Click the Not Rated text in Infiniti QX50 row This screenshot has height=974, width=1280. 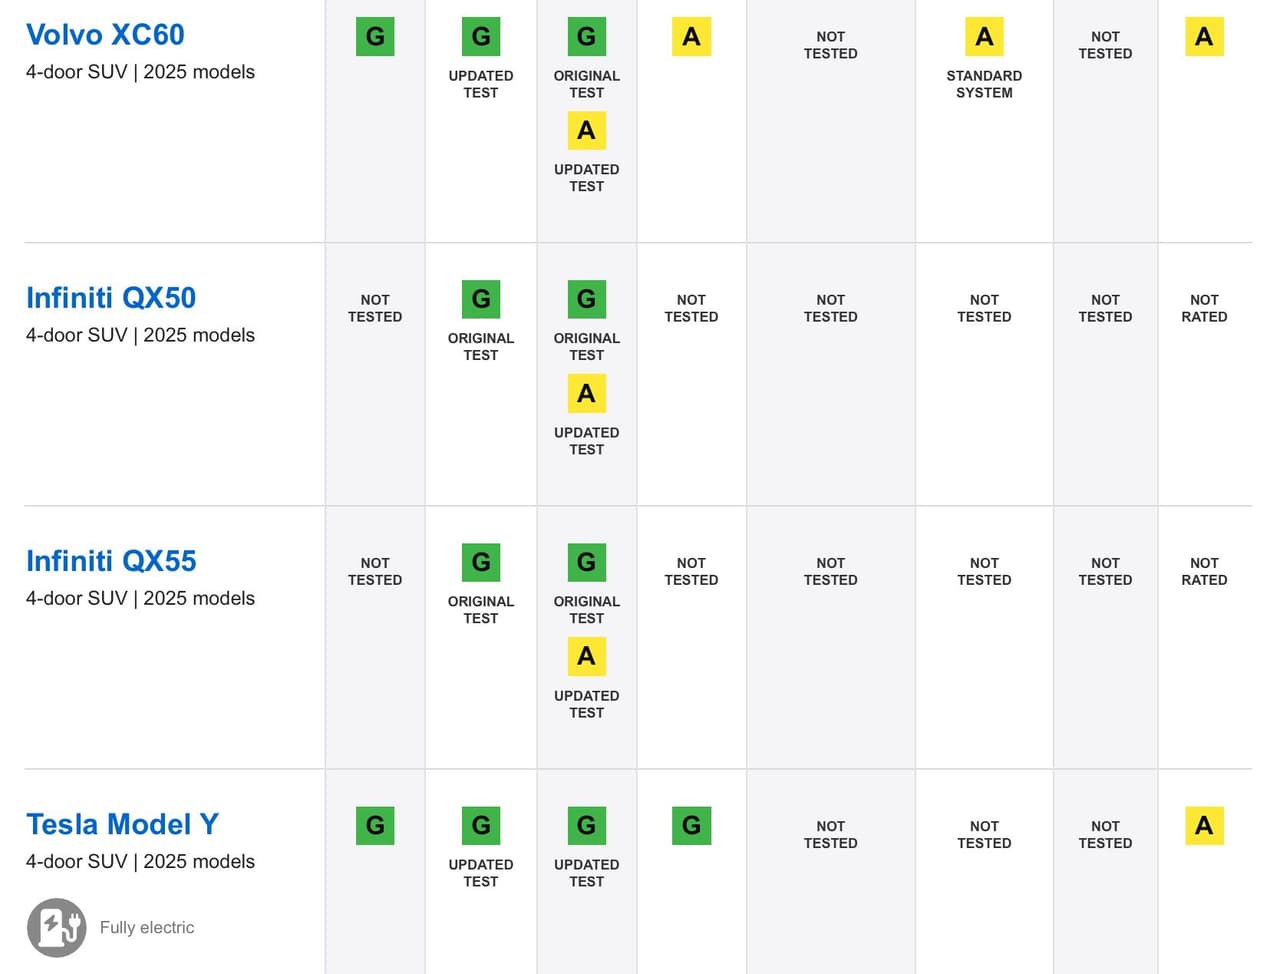pos(1204,308)
